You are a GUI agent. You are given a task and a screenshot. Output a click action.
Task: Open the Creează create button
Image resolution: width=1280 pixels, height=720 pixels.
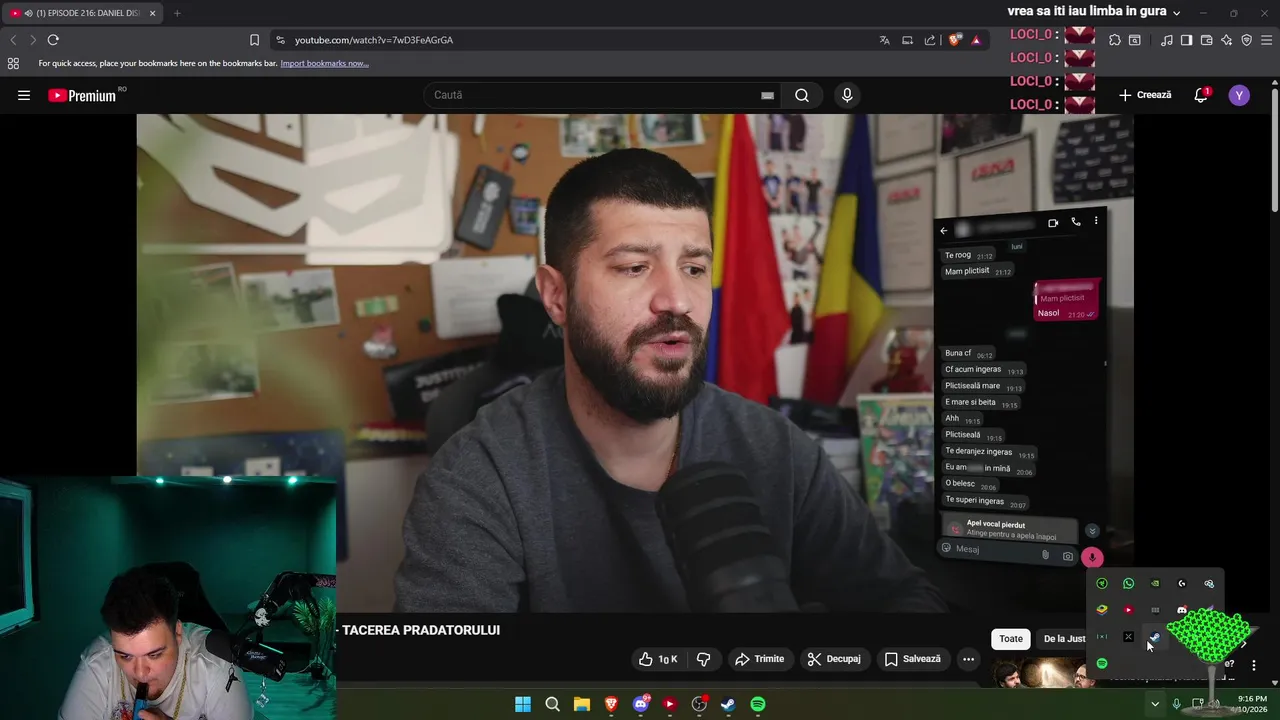click(1145, 95)
